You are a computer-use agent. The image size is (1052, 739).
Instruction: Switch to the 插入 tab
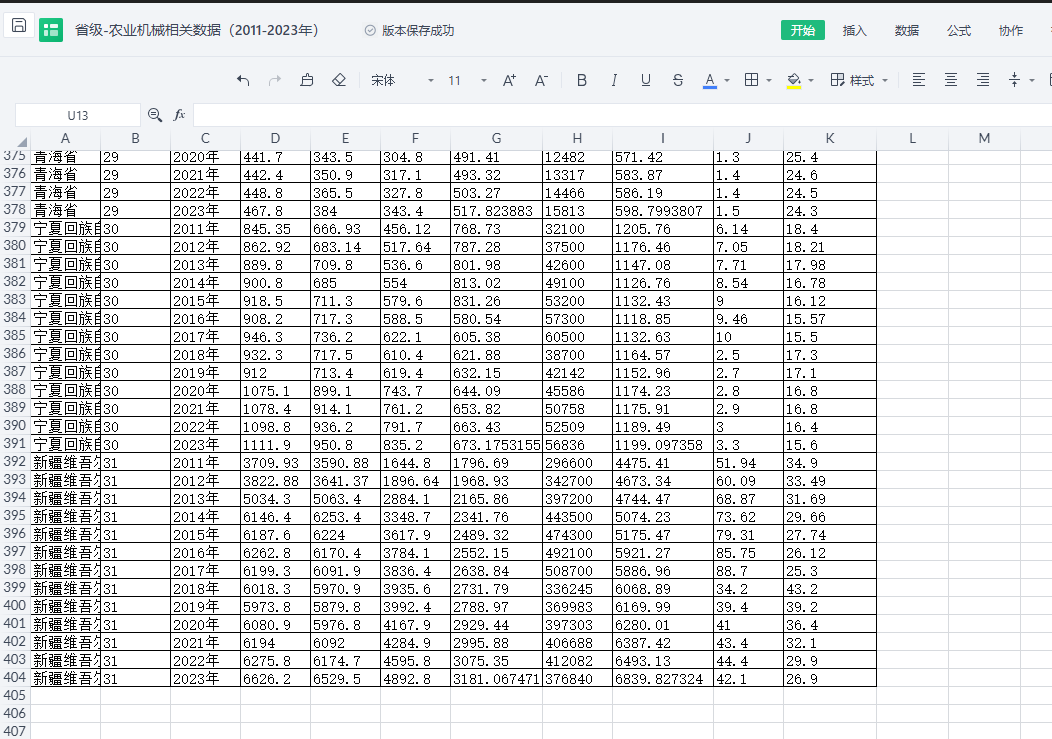(x=855, y=30)
